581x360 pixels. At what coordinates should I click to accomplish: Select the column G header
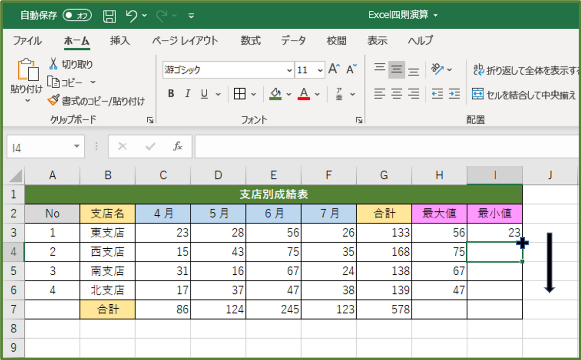tap(384, 175)
